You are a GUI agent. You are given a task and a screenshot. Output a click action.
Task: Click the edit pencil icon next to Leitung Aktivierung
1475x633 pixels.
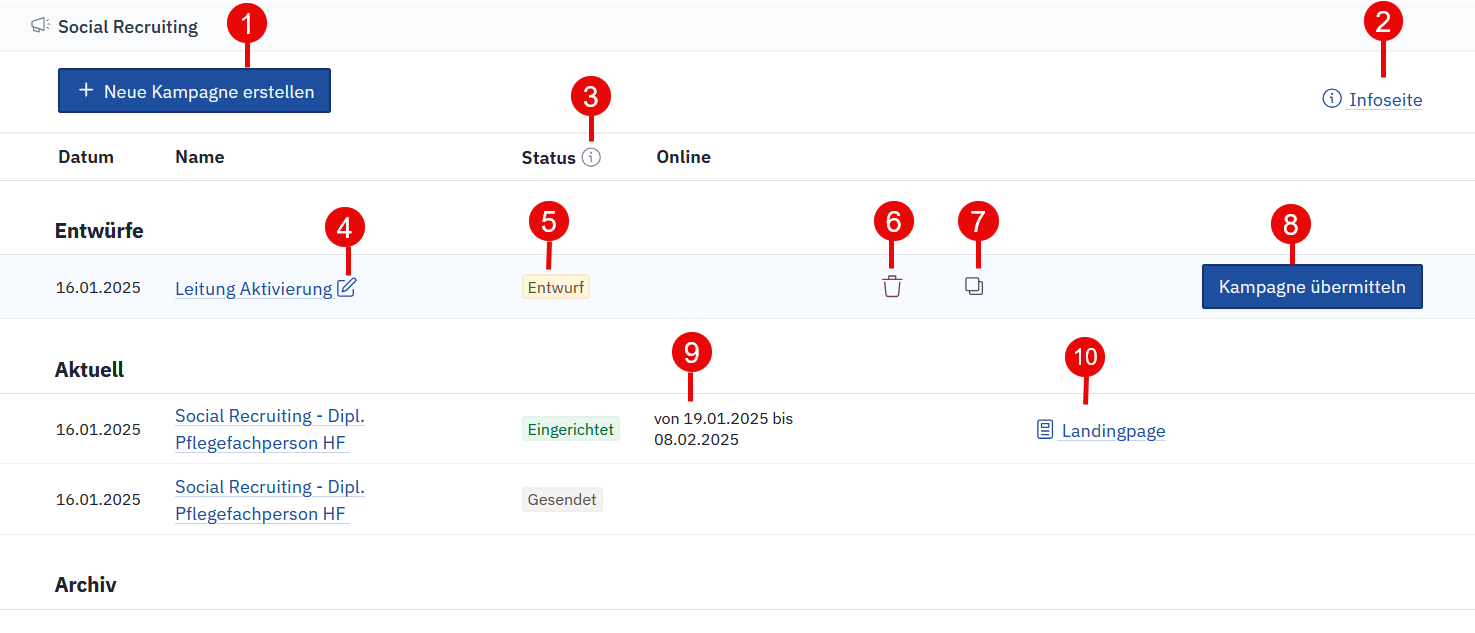click(346, 288)
